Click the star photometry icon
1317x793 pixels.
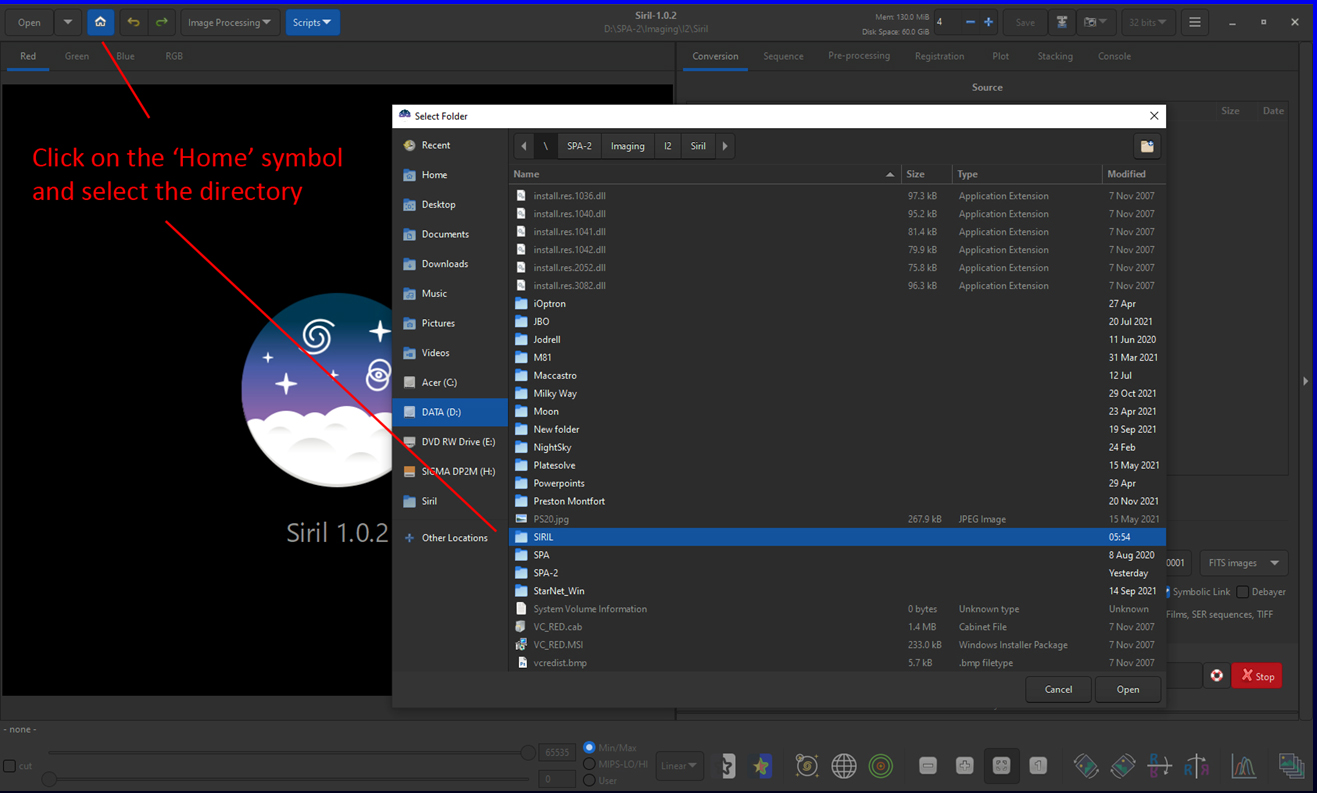(x=762, y=766)
